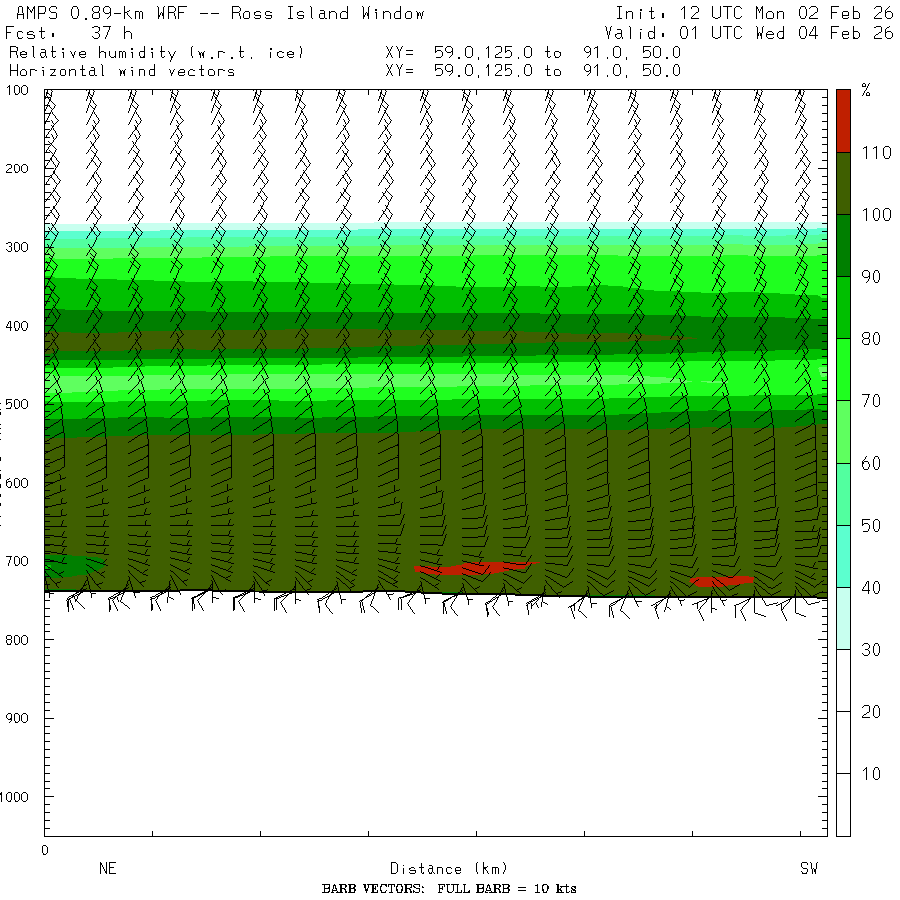Click the light green colorbar segment between 60 and 70

click(843, 432)
